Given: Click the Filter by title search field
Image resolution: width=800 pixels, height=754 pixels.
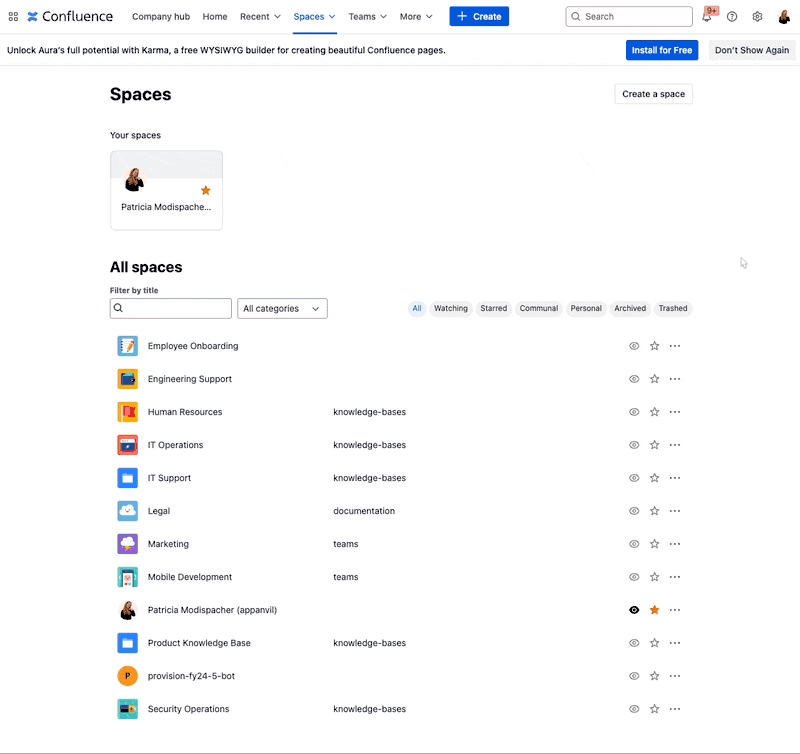Looking at the screenshot, I should tap(170, 308).
